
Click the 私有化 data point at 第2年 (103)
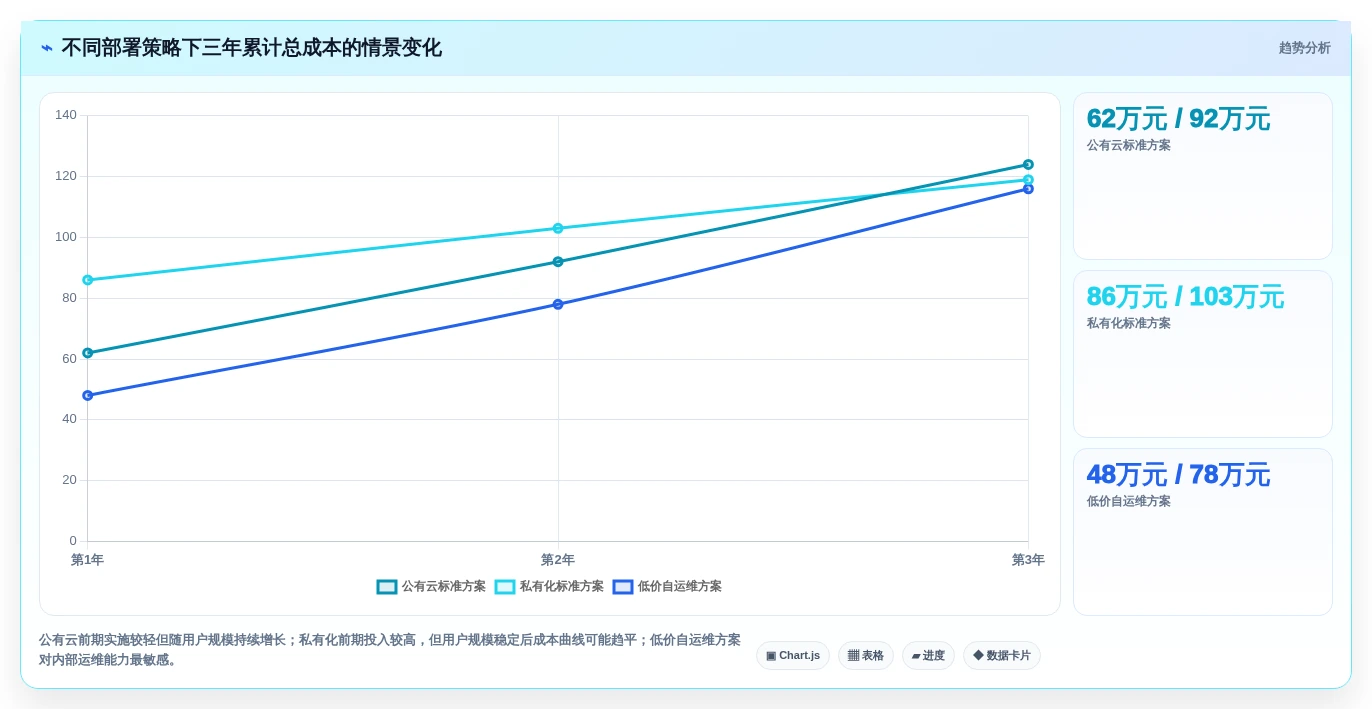click(x=558, y=228)
